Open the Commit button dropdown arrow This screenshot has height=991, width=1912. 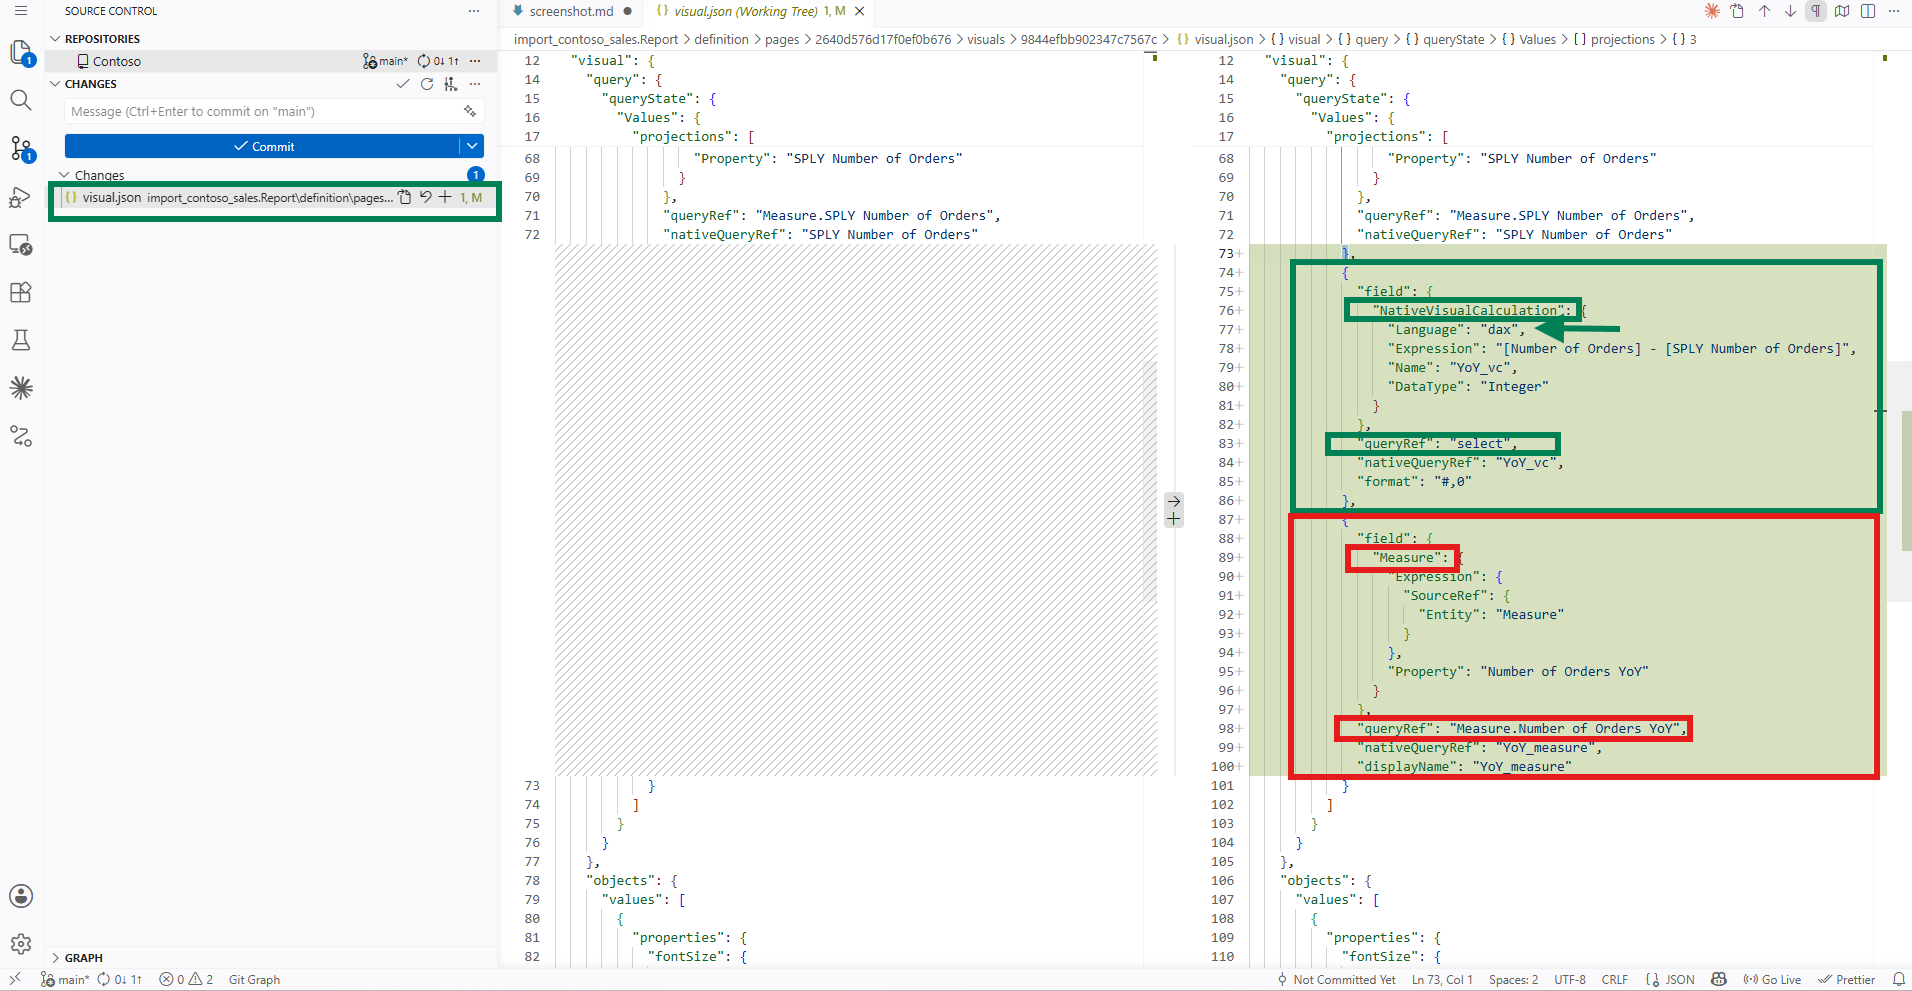tap(472, 146)
